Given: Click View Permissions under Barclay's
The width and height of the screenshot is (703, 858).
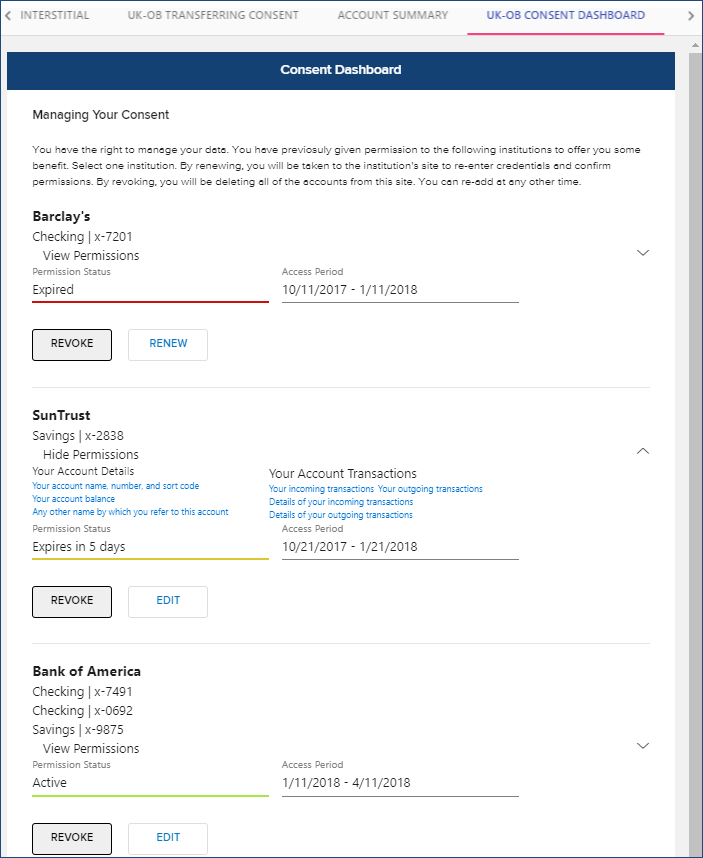Looking at the screenshot, I should click(x=91, y=256).
